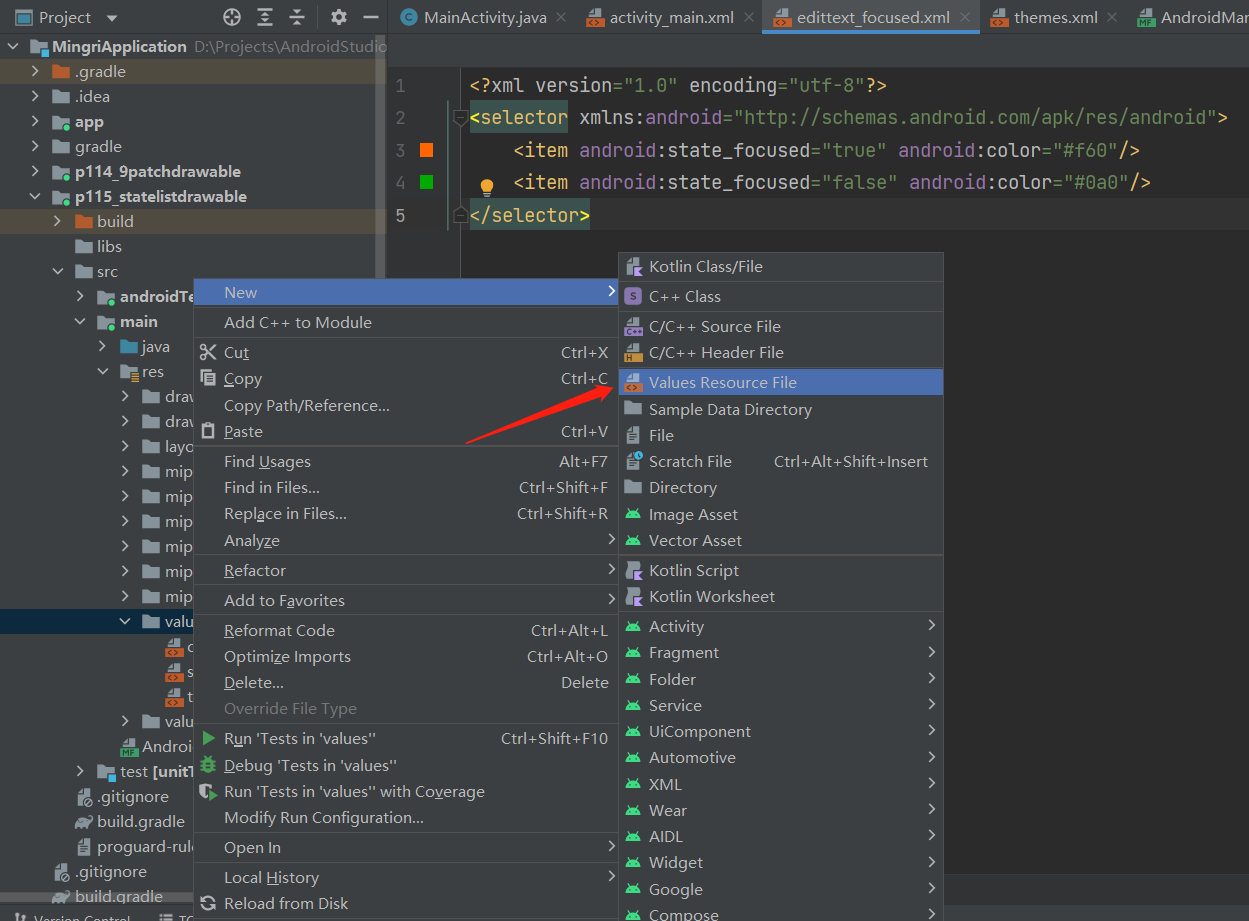Select Kotlin Script item
This screenshot has width=1249, height=921.
pos(781,570)
